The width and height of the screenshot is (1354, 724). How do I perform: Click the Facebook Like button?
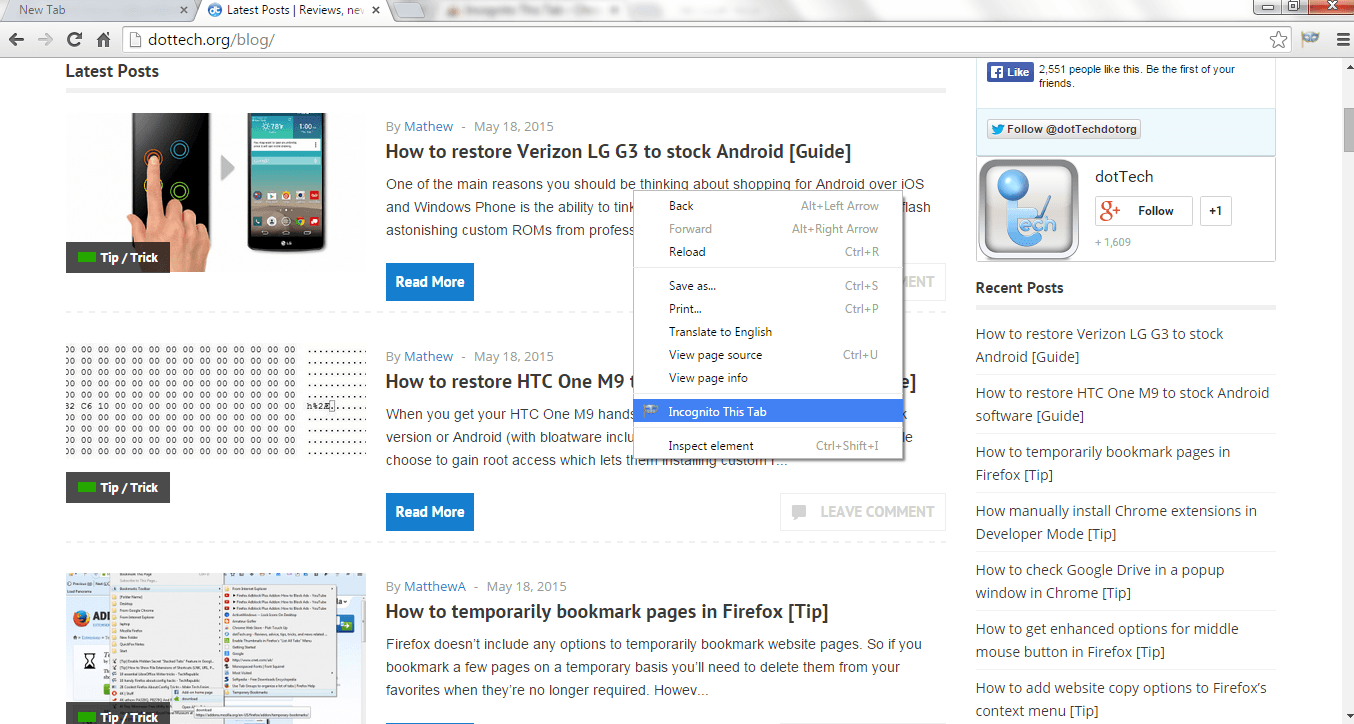[x=1009, y=72]
